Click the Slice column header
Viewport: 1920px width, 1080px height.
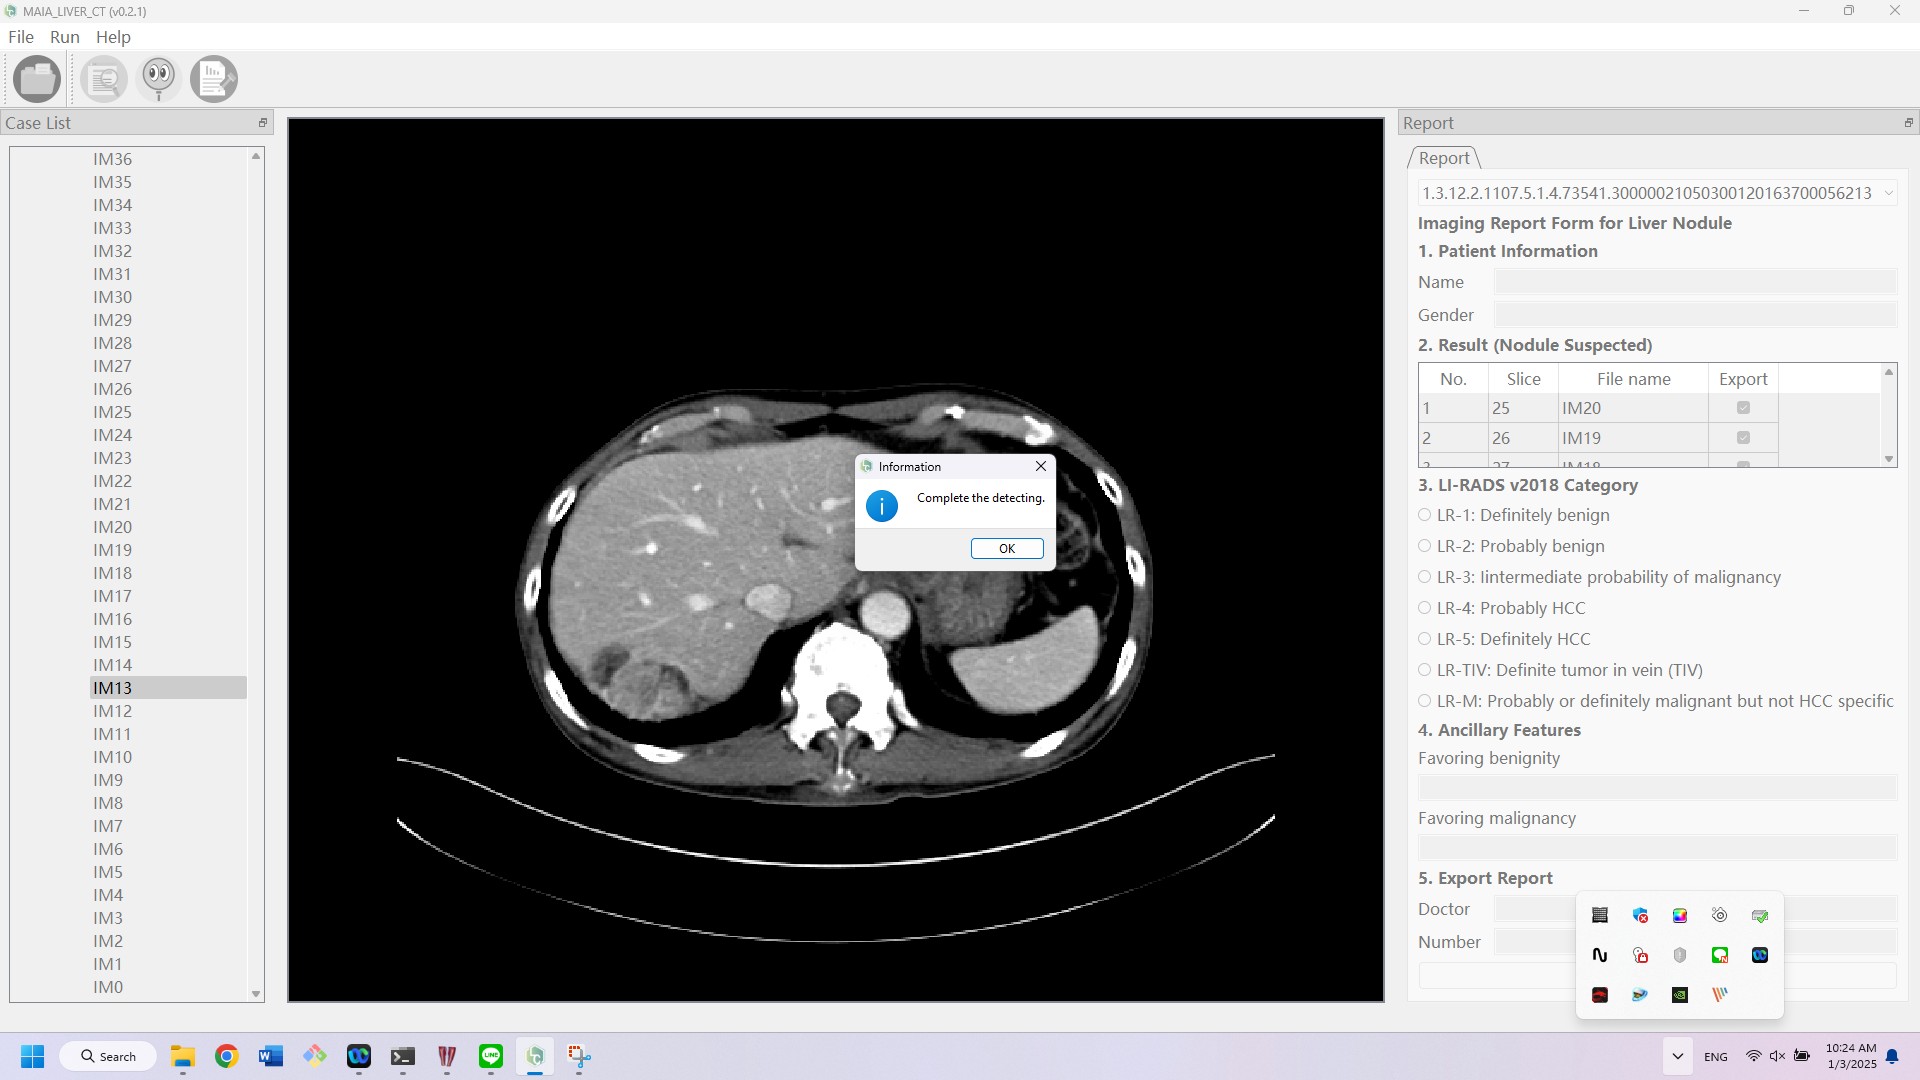[1523, 379]
